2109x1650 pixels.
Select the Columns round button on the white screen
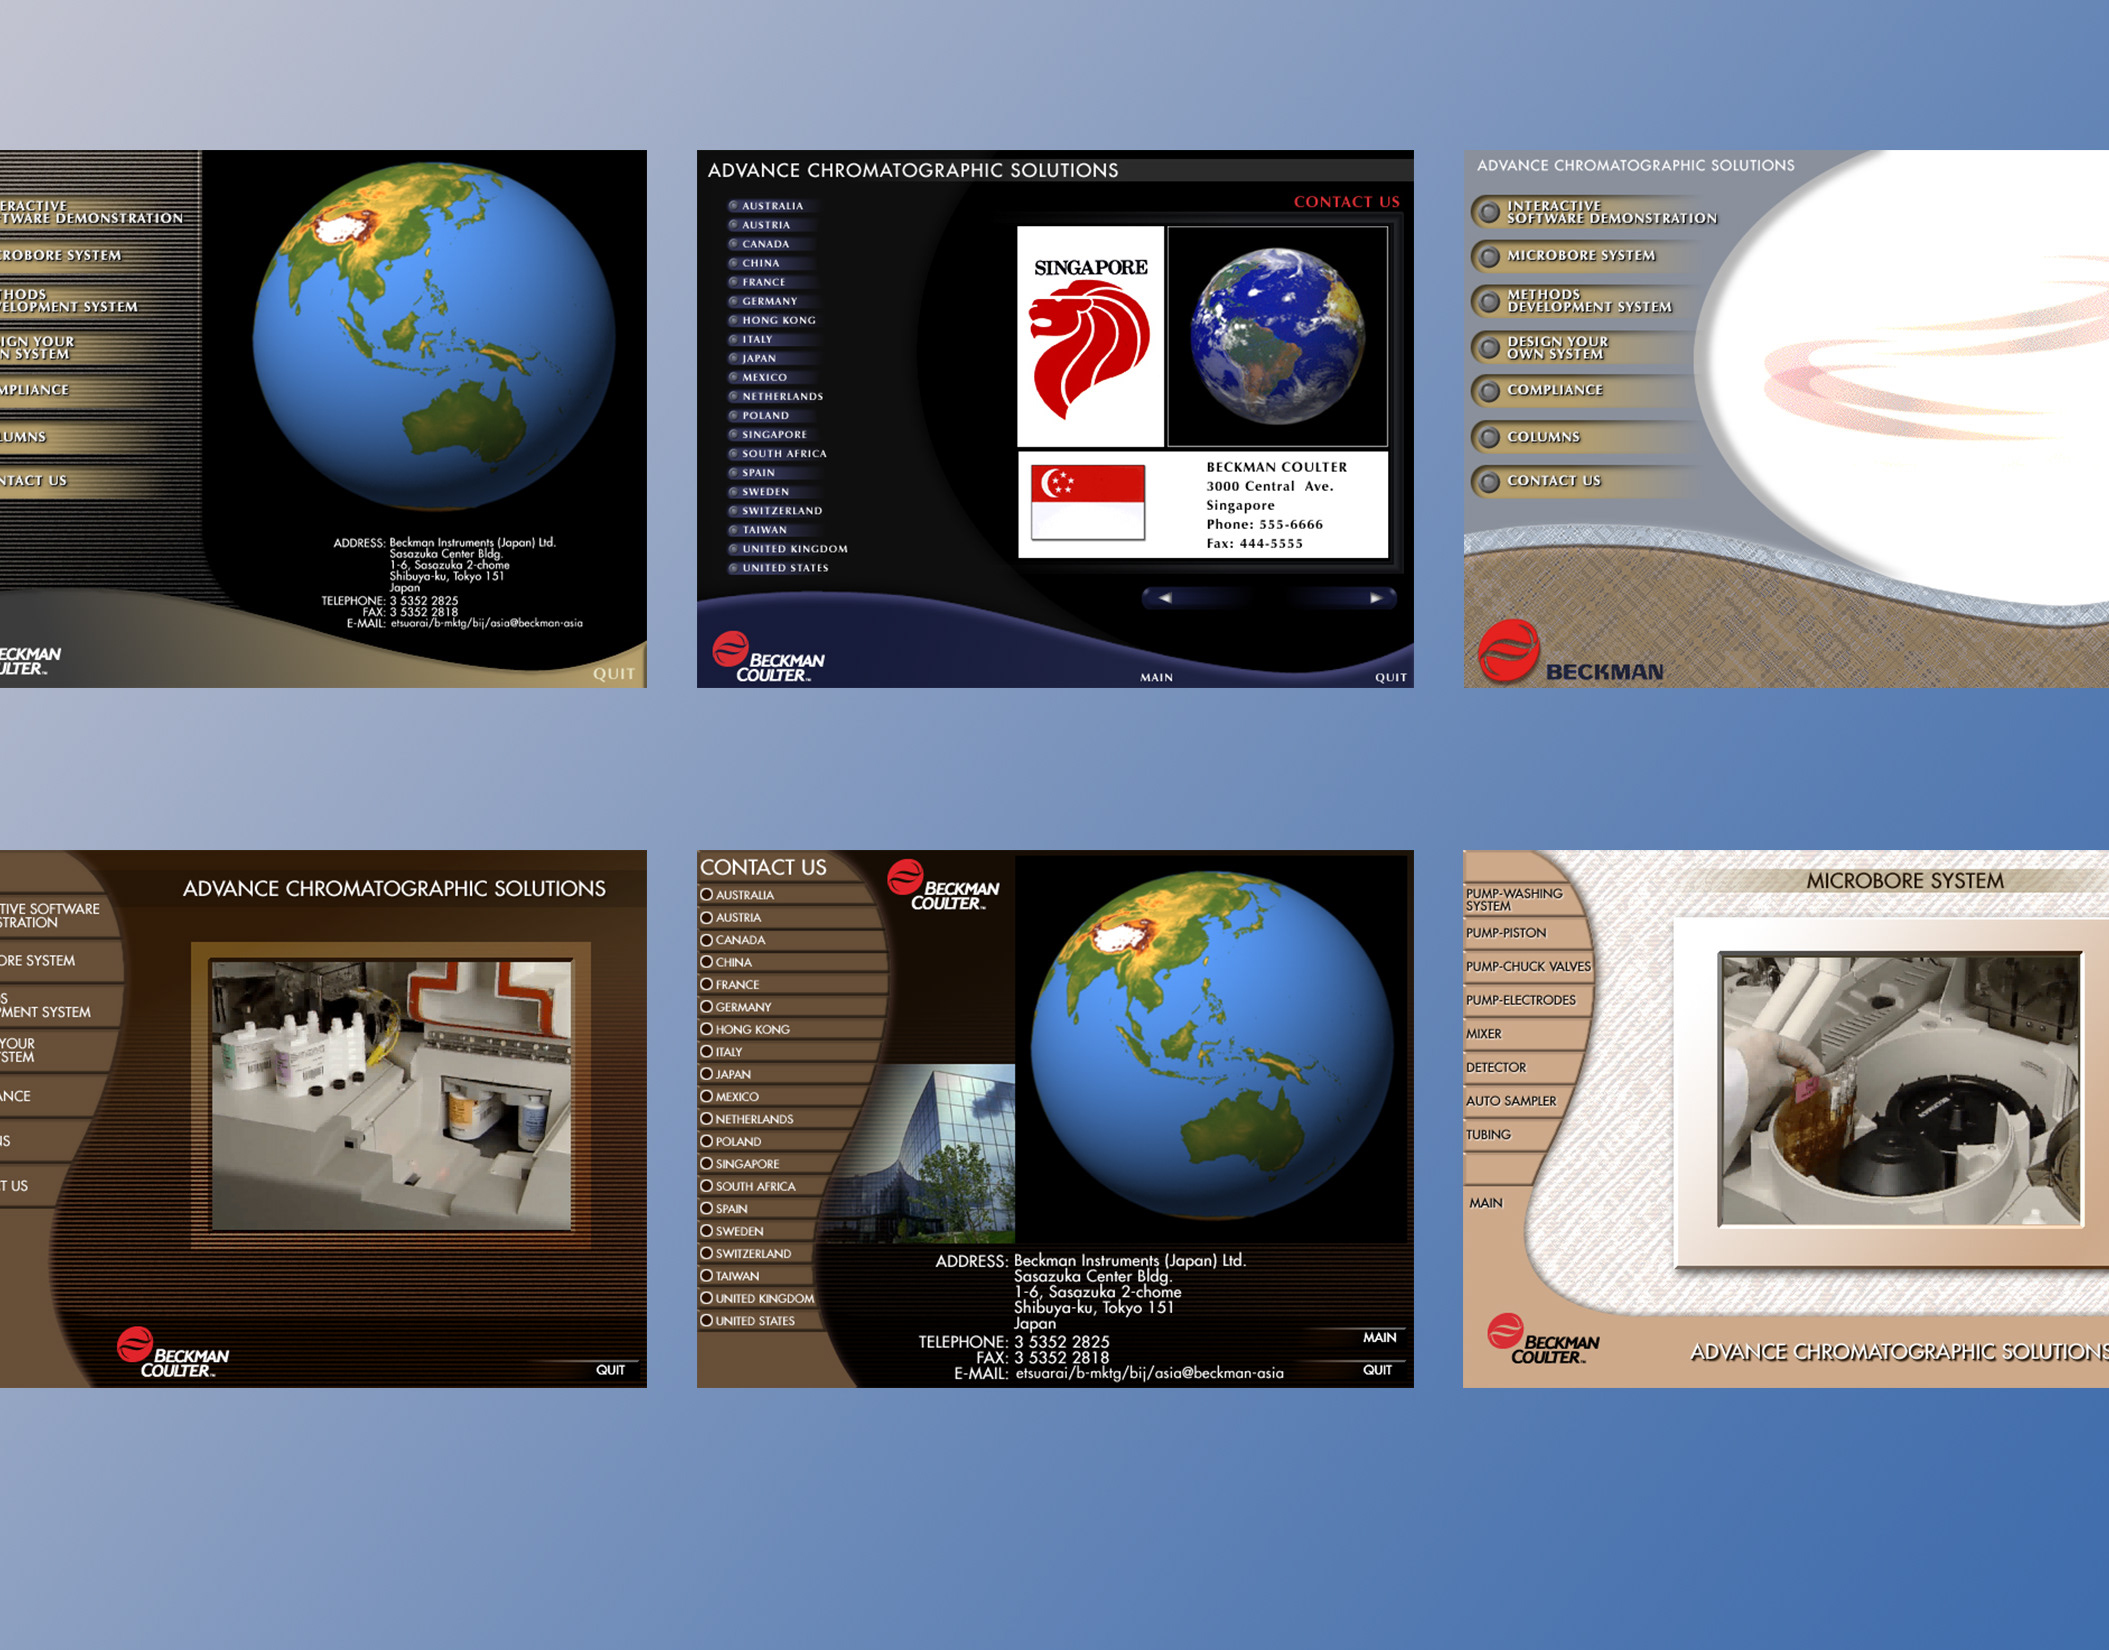click(x=1489, y=437)
